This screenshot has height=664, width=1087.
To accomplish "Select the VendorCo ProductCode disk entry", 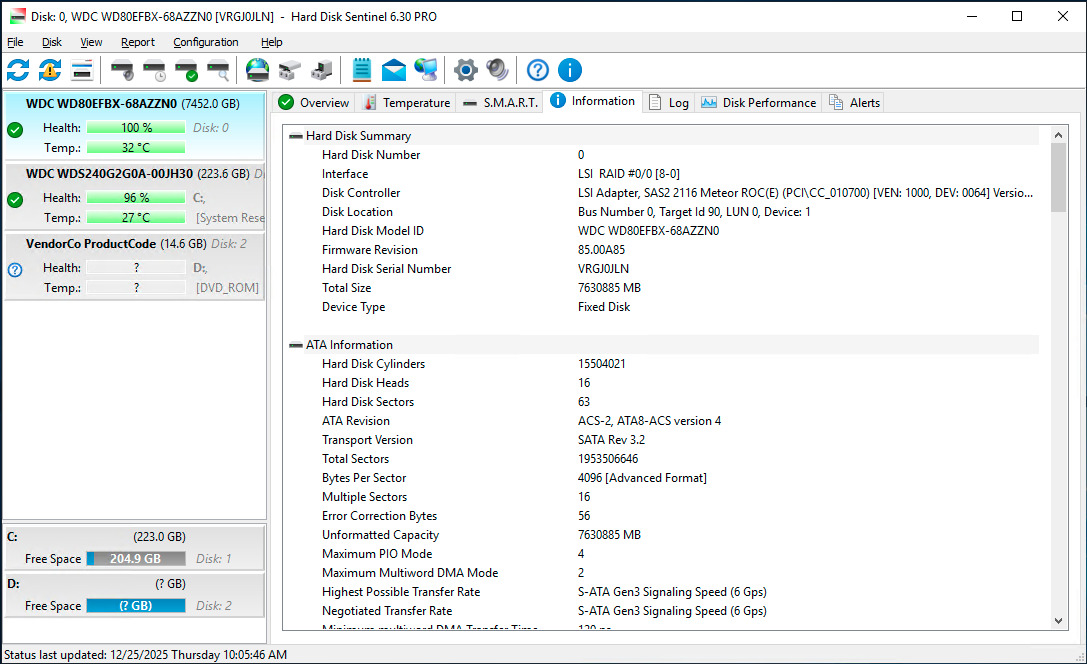I will [x=134, y=266].
